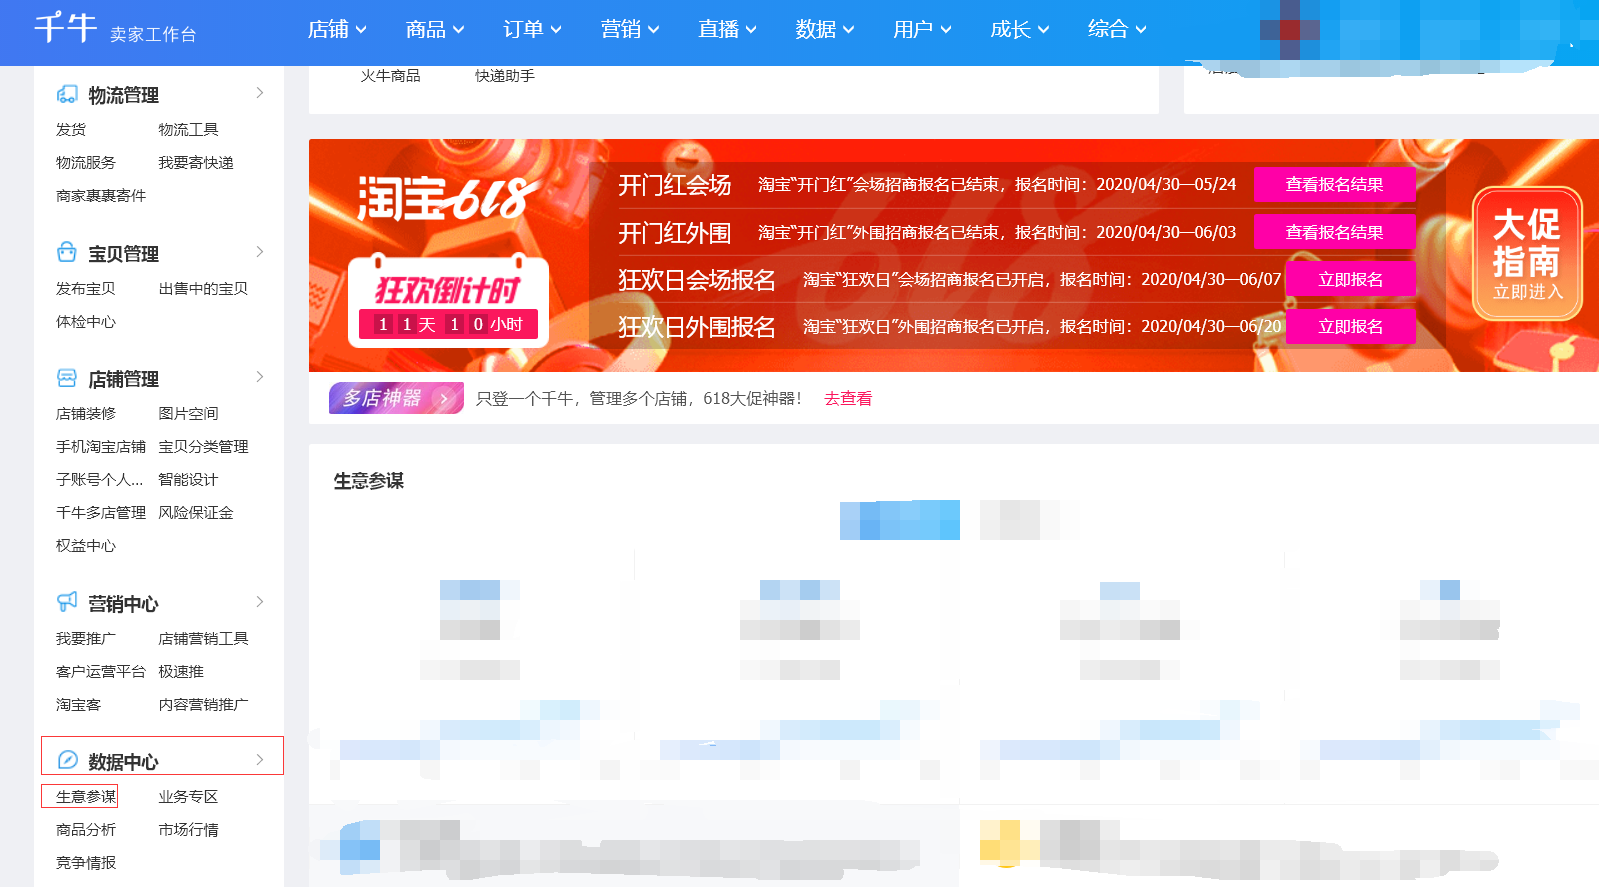Image resolution: width=1599 pixels, height=887 pixels.
Task: Click the 淘宝618 banner logo
Action: coord(447,199)
